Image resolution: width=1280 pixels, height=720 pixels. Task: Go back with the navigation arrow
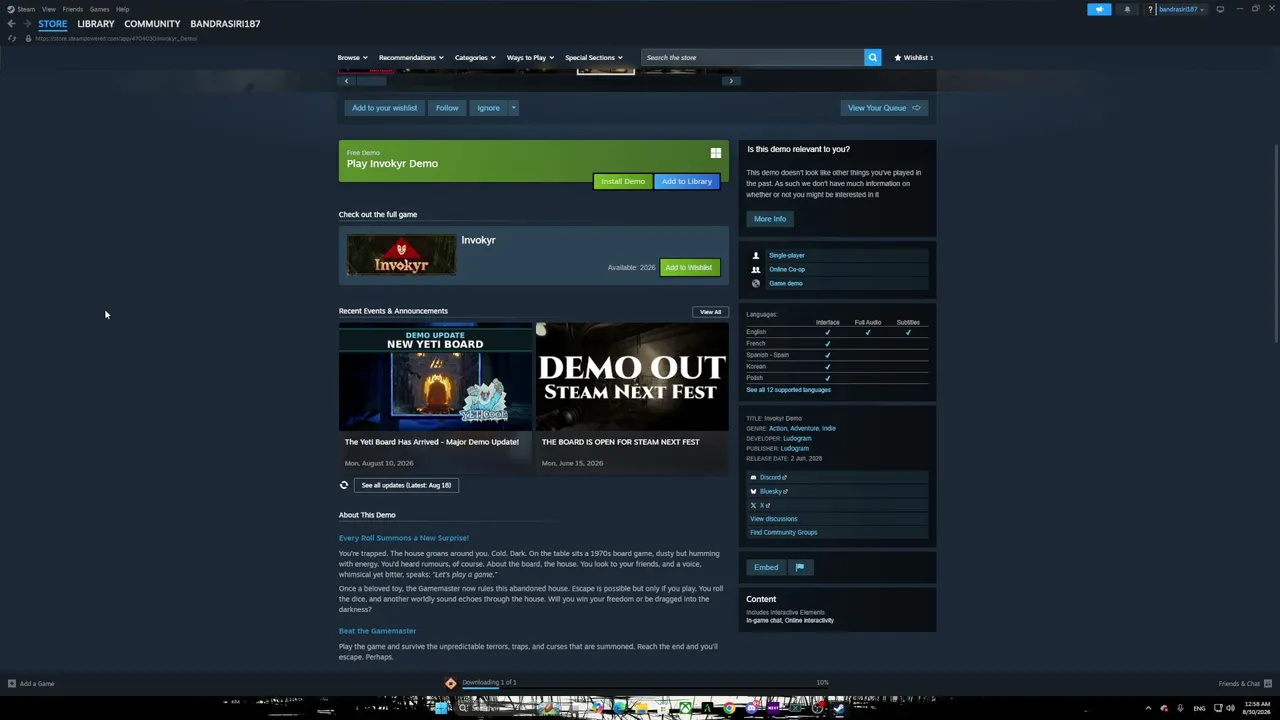11,24
